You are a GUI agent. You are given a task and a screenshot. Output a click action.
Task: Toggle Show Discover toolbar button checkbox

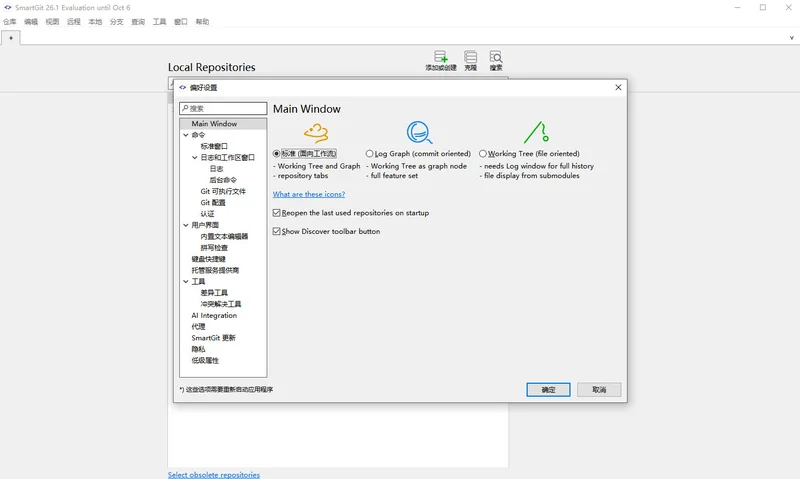(x=277, y=231)
